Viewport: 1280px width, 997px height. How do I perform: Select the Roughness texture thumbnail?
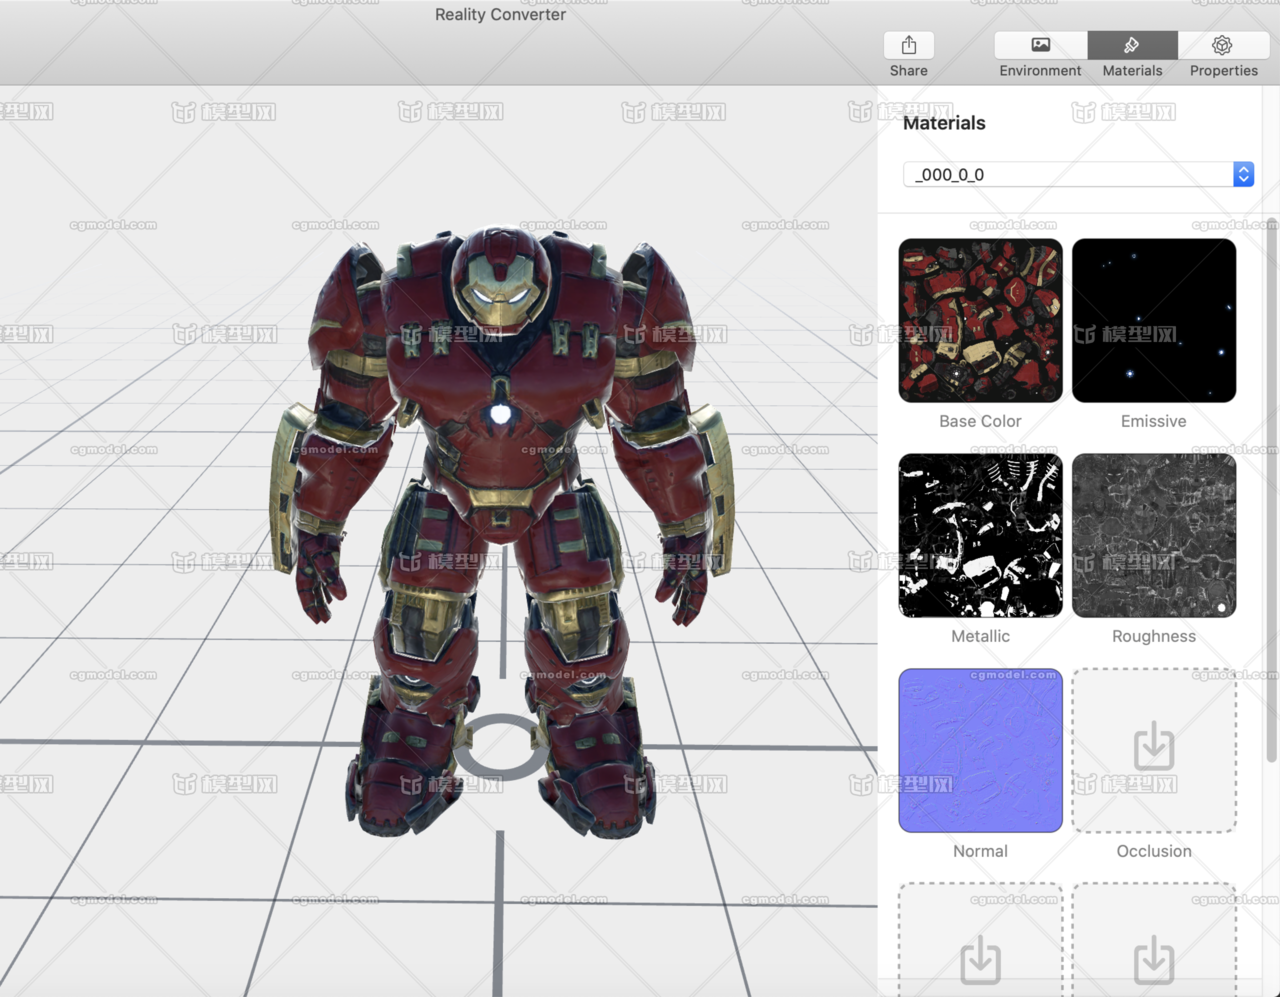click(1154, 535)
